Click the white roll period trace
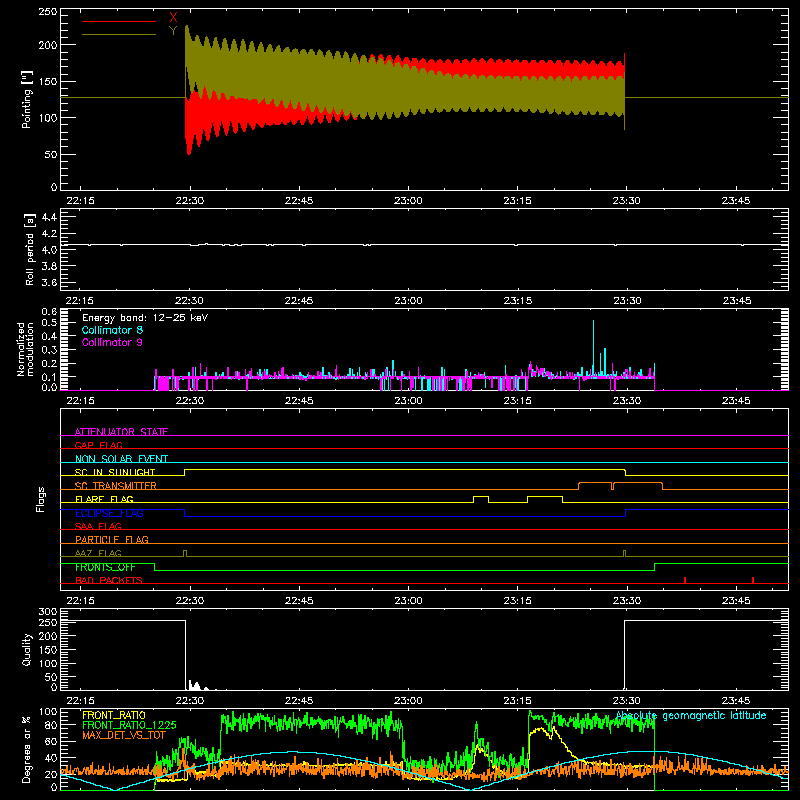Viewport: 800px width, 800px height. (424, 245)
